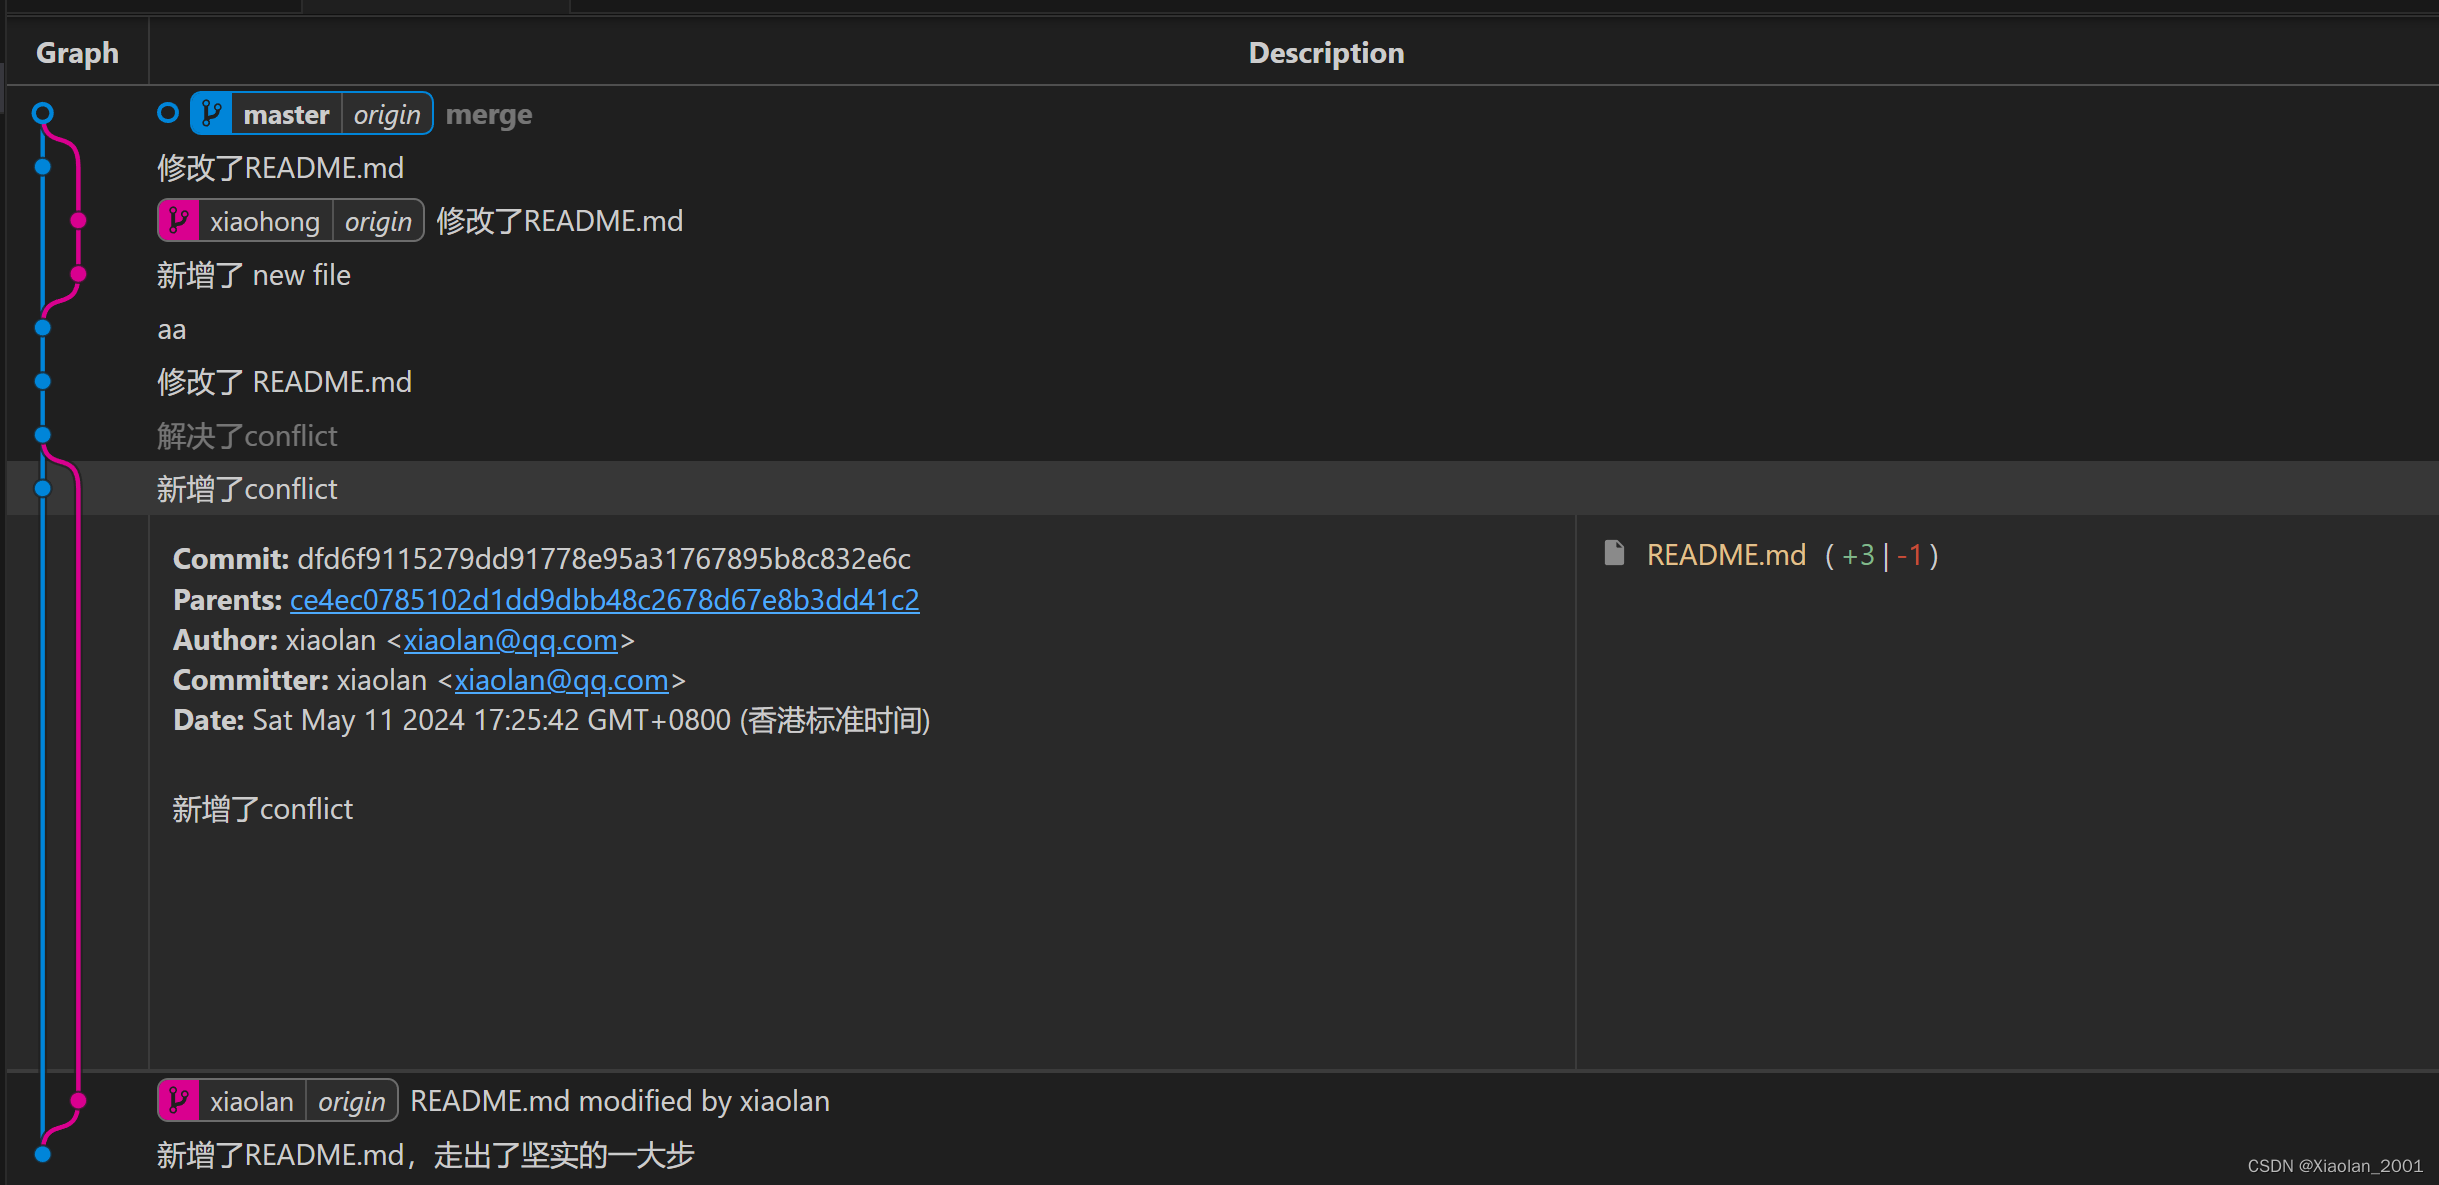Screen dimensions: 2439x1185
Task: Select the merge commit row
Action: [1222, 114]
